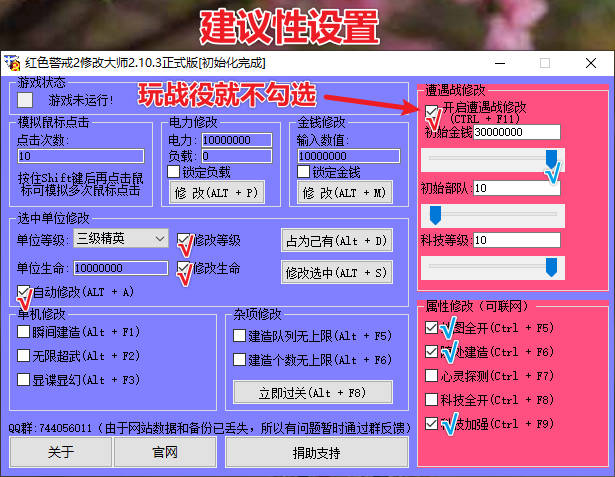Click 修改 (ALT + M) money button
Screen dimensions: 615x477
click(x=343, y=192)
